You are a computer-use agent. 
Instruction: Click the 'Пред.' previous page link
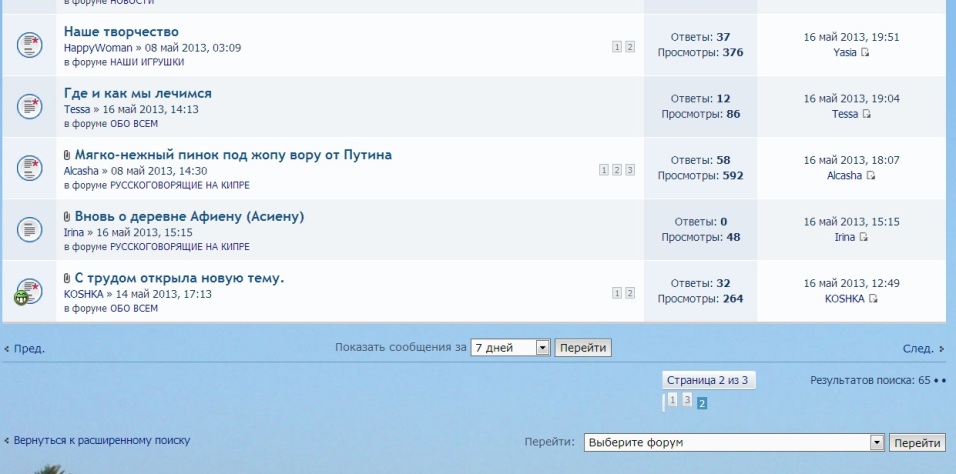click(26, 349)
